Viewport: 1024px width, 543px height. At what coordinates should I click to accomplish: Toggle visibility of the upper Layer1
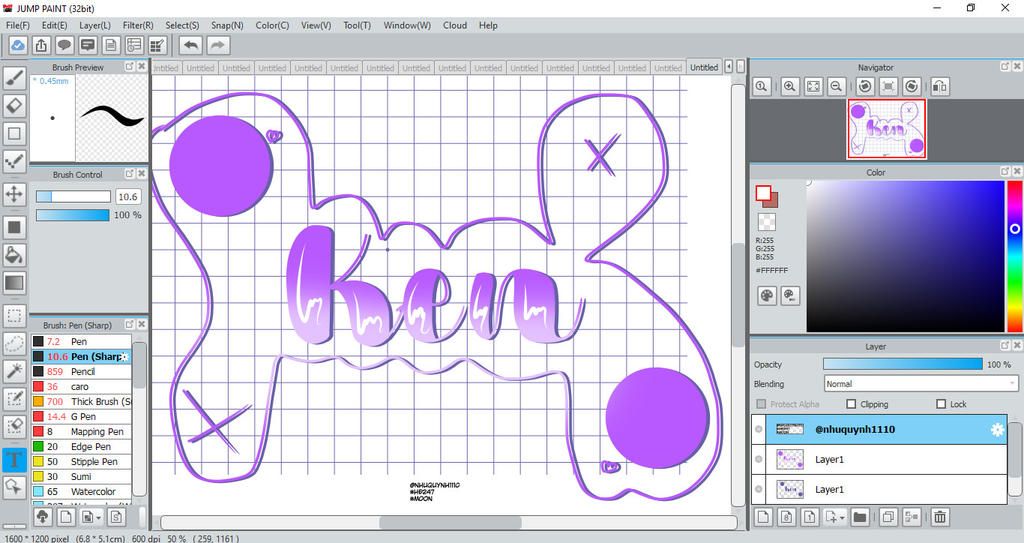click(758, 459)
